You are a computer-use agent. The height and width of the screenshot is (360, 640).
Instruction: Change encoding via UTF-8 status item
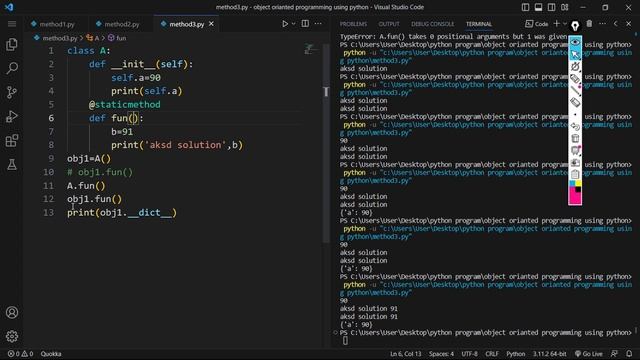coord(469,354)
